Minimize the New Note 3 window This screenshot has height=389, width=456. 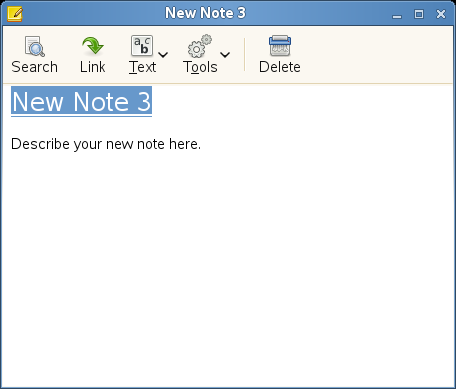tap(397, 15)
